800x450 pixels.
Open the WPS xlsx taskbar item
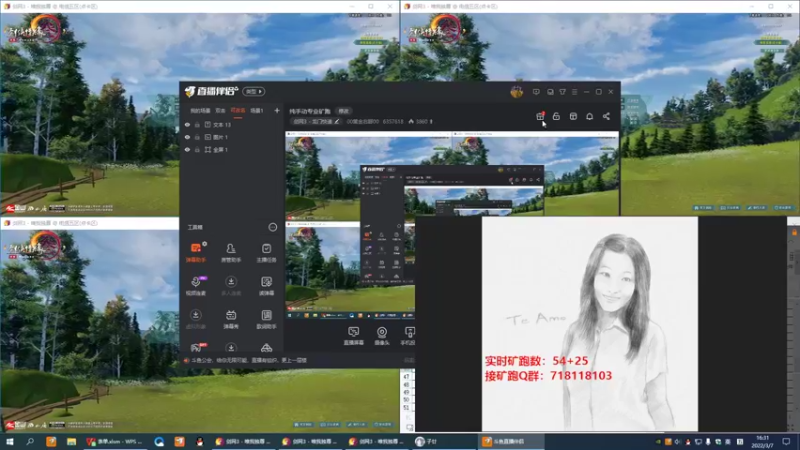(x=115, y=441)
